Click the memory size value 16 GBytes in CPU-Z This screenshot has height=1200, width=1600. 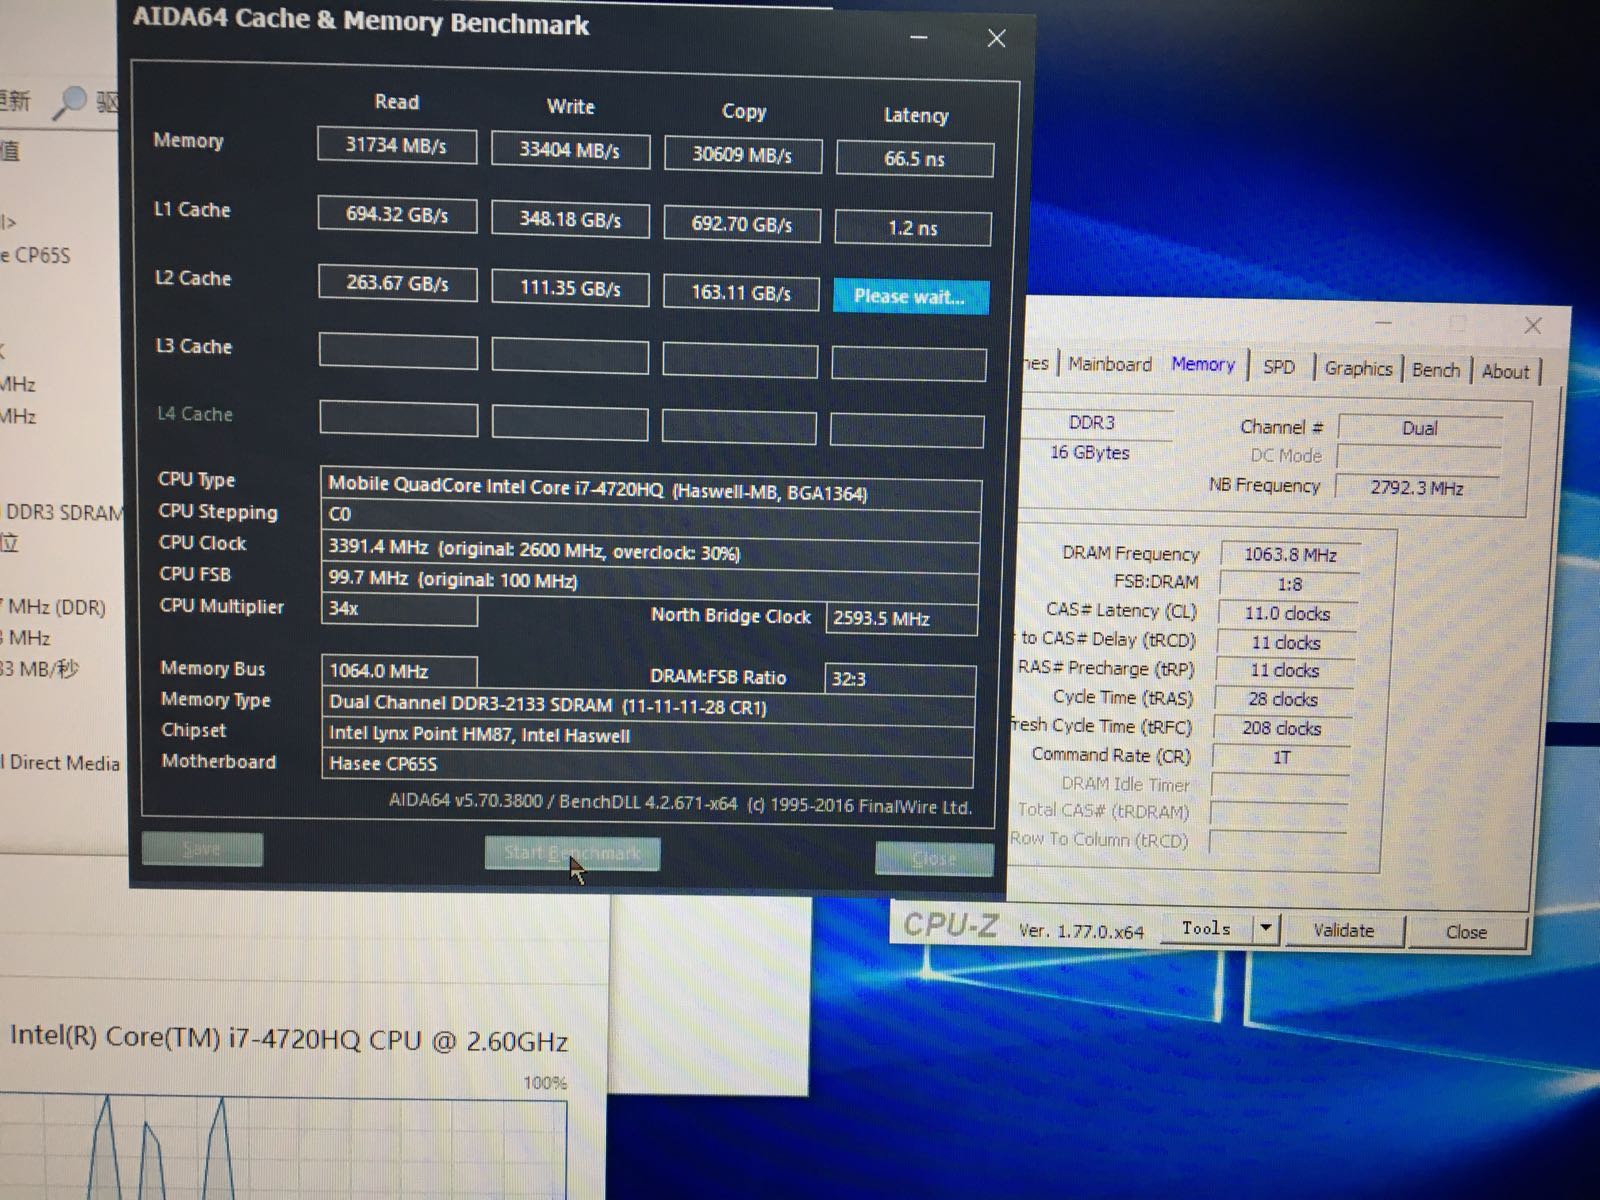(1090, 453)
